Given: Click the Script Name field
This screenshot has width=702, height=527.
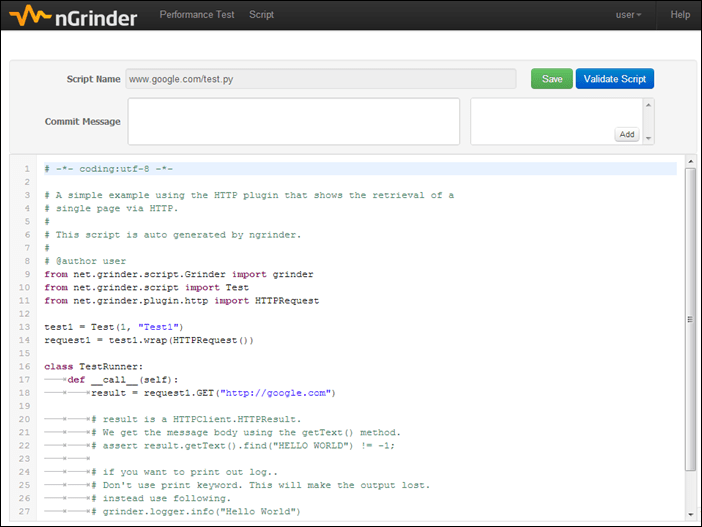Looking at the screenshot, I should [x=321, y=79].
